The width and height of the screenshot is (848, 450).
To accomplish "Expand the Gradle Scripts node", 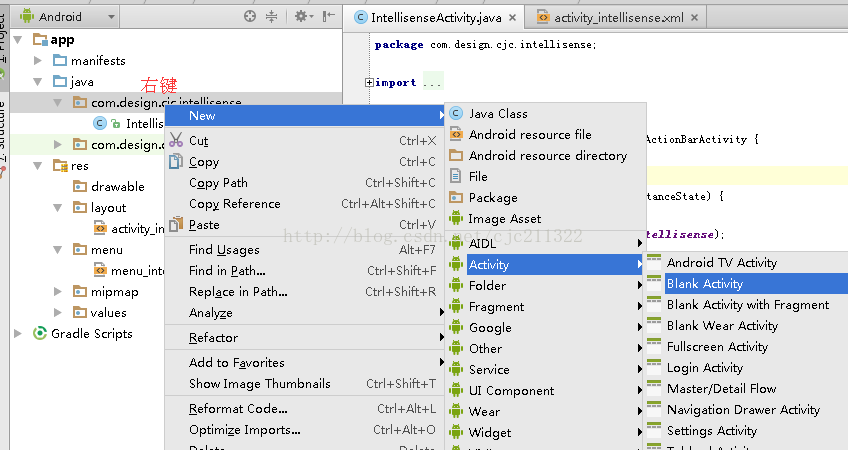I will tap(18, 334).
